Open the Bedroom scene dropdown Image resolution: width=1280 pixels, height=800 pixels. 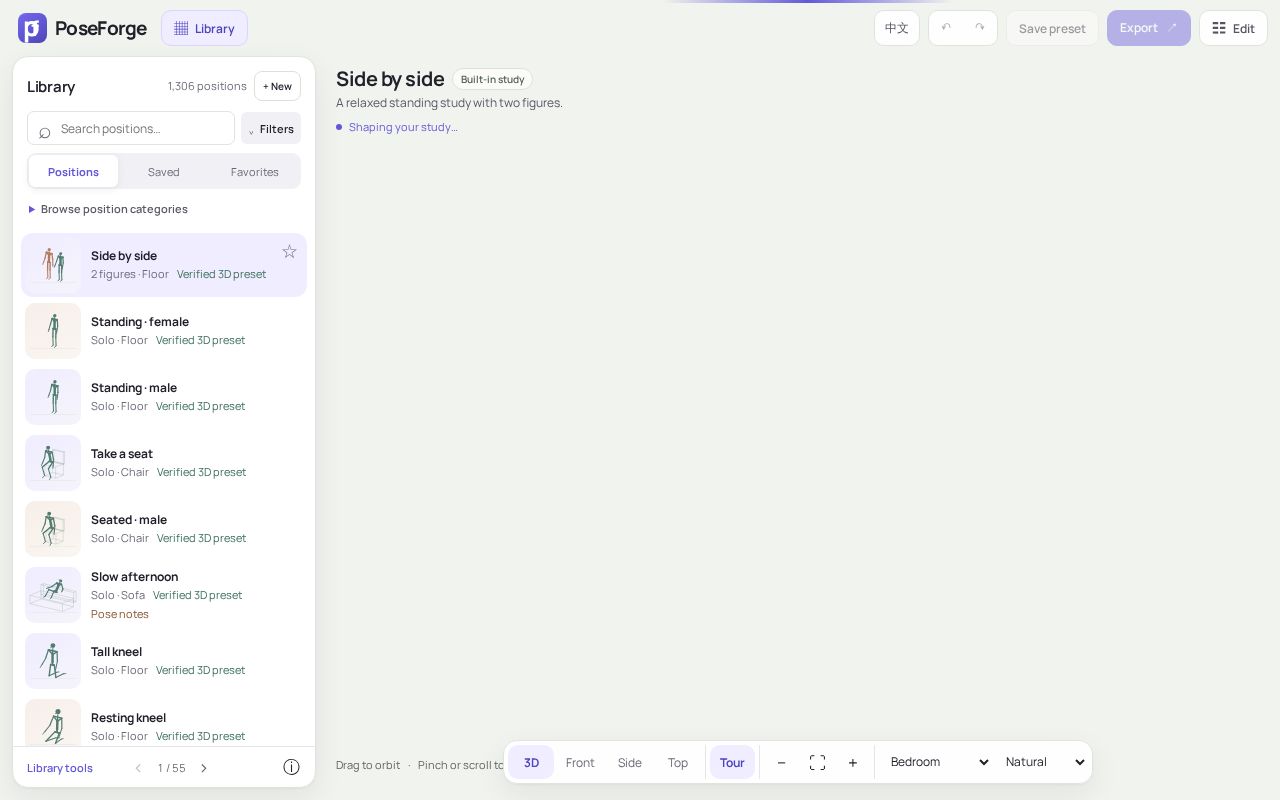pyautogui.click(x=938, y=762)
